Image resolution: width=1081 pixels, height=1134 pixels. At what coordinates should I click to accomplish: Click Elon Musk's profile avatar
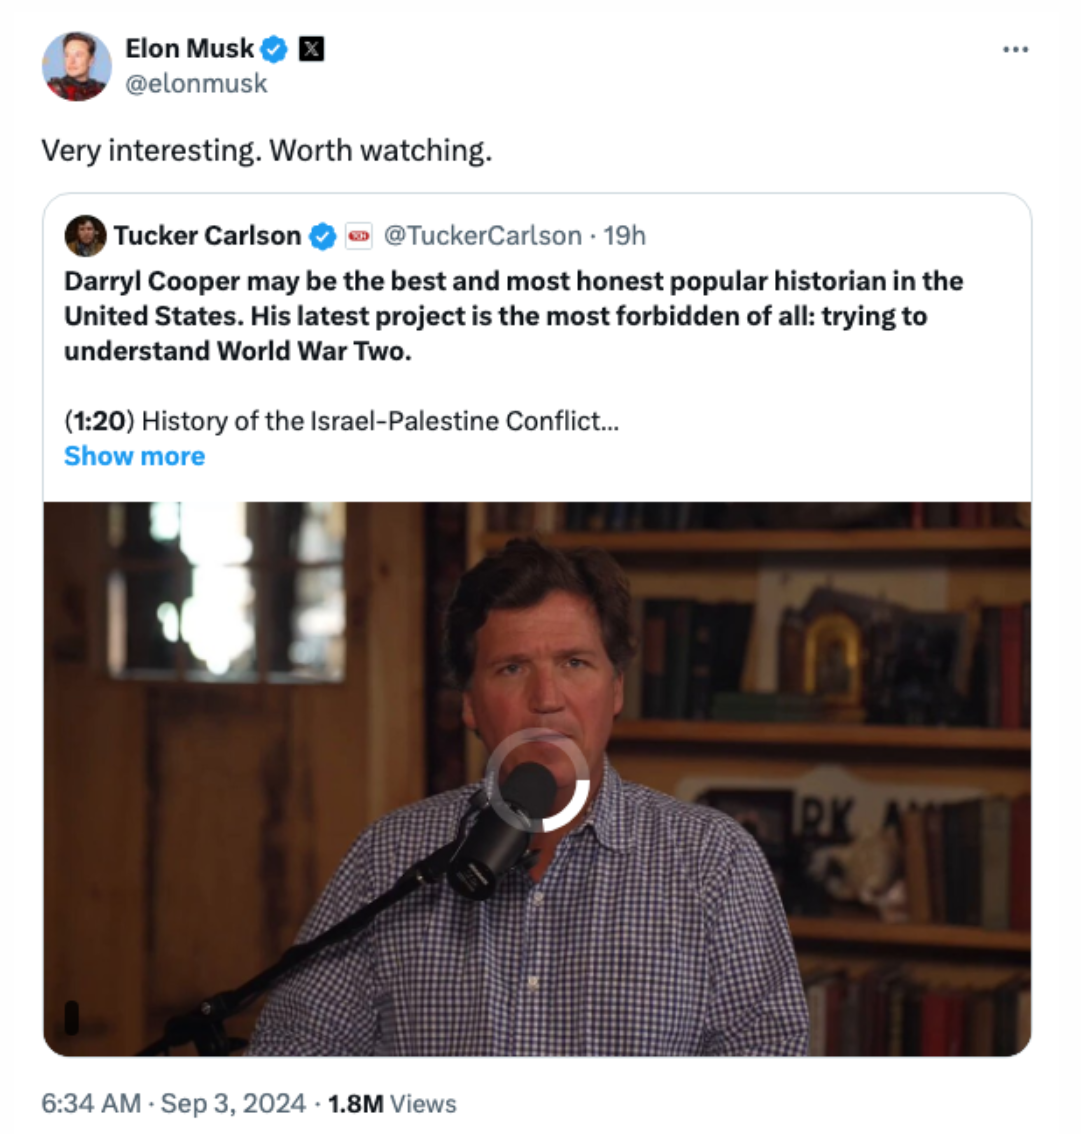(76, 66)
